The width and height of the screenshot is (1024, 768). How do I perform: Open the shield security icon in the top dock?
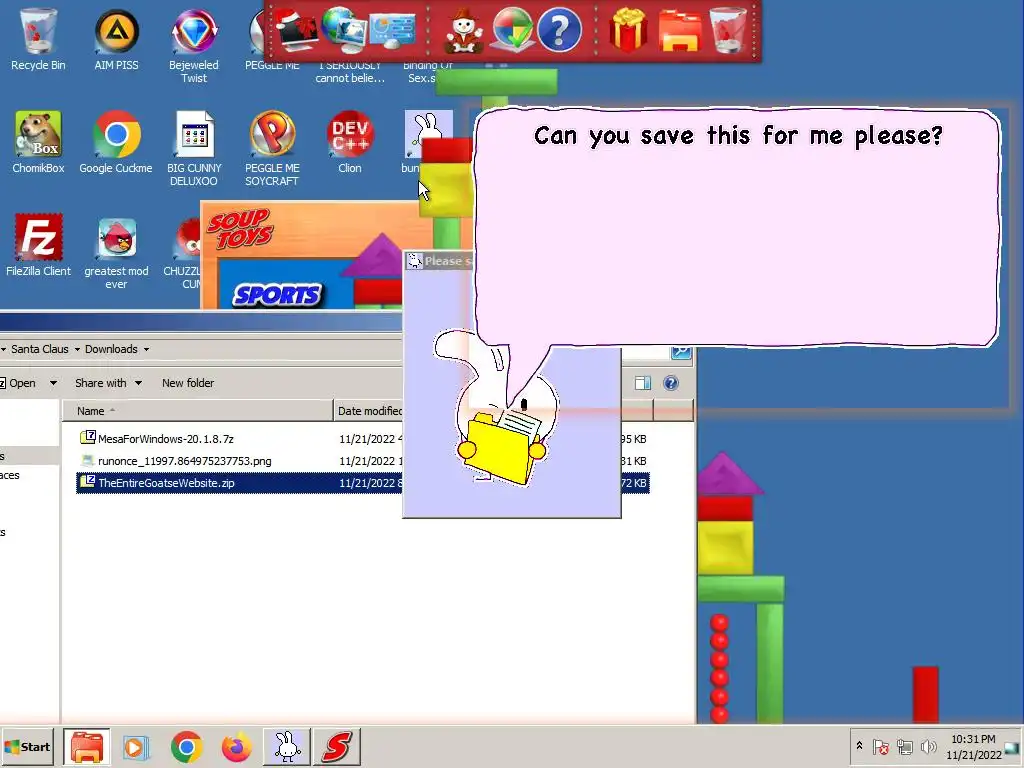coord(512,30)
